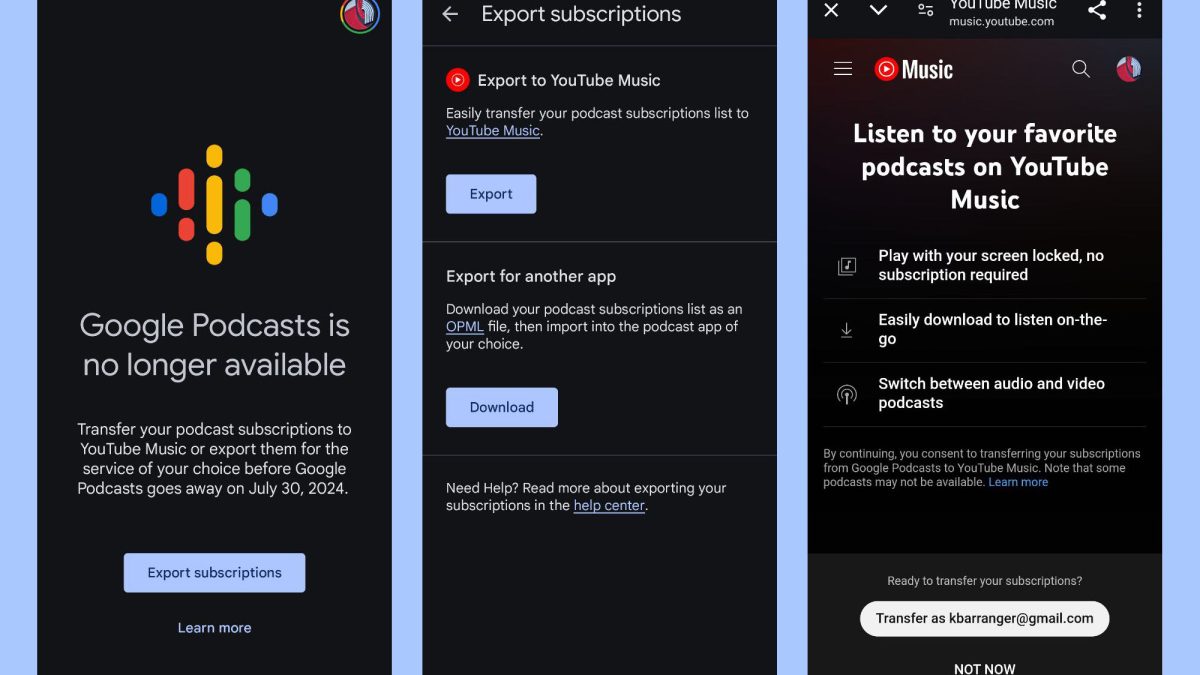This screenshot has height=675, width=1200.
Task: Open the site settings tune icon
Action: tap(926, 10)
